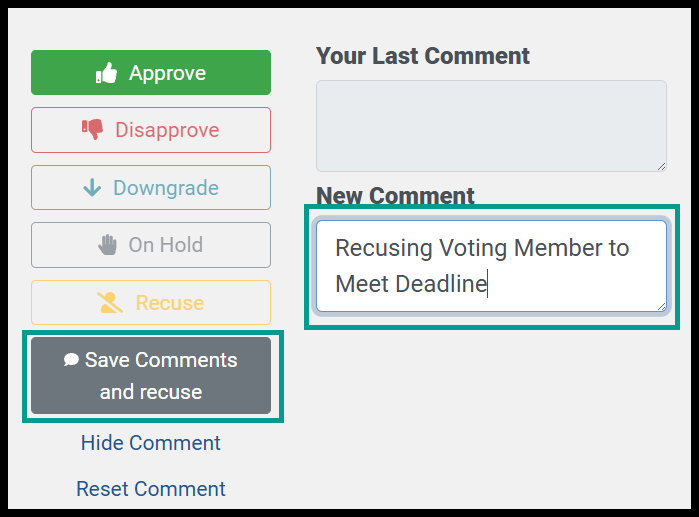Click the word Deadline in the comment
This screenshot has width=699, height=517.
click(441, 284)
